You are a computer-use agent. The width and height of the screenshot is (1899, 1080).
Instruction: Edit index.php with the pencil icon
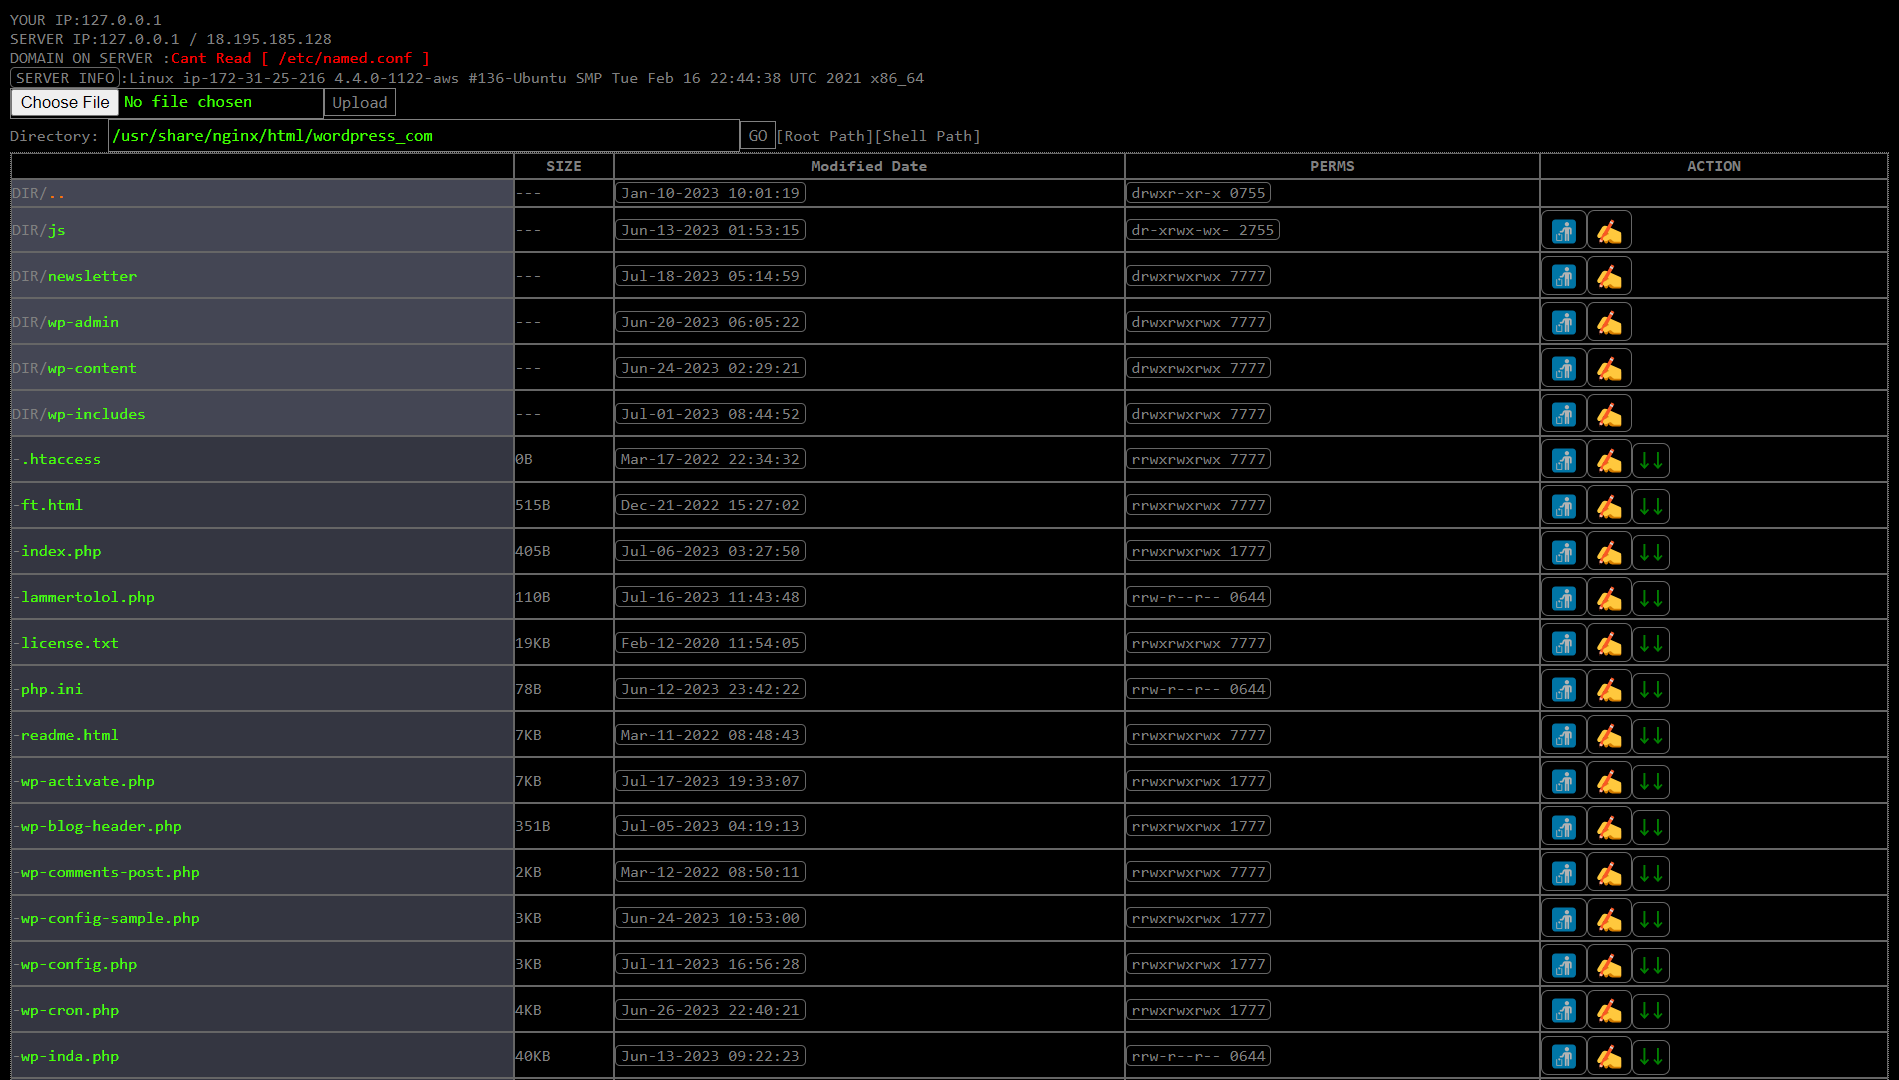(1609, 552)
